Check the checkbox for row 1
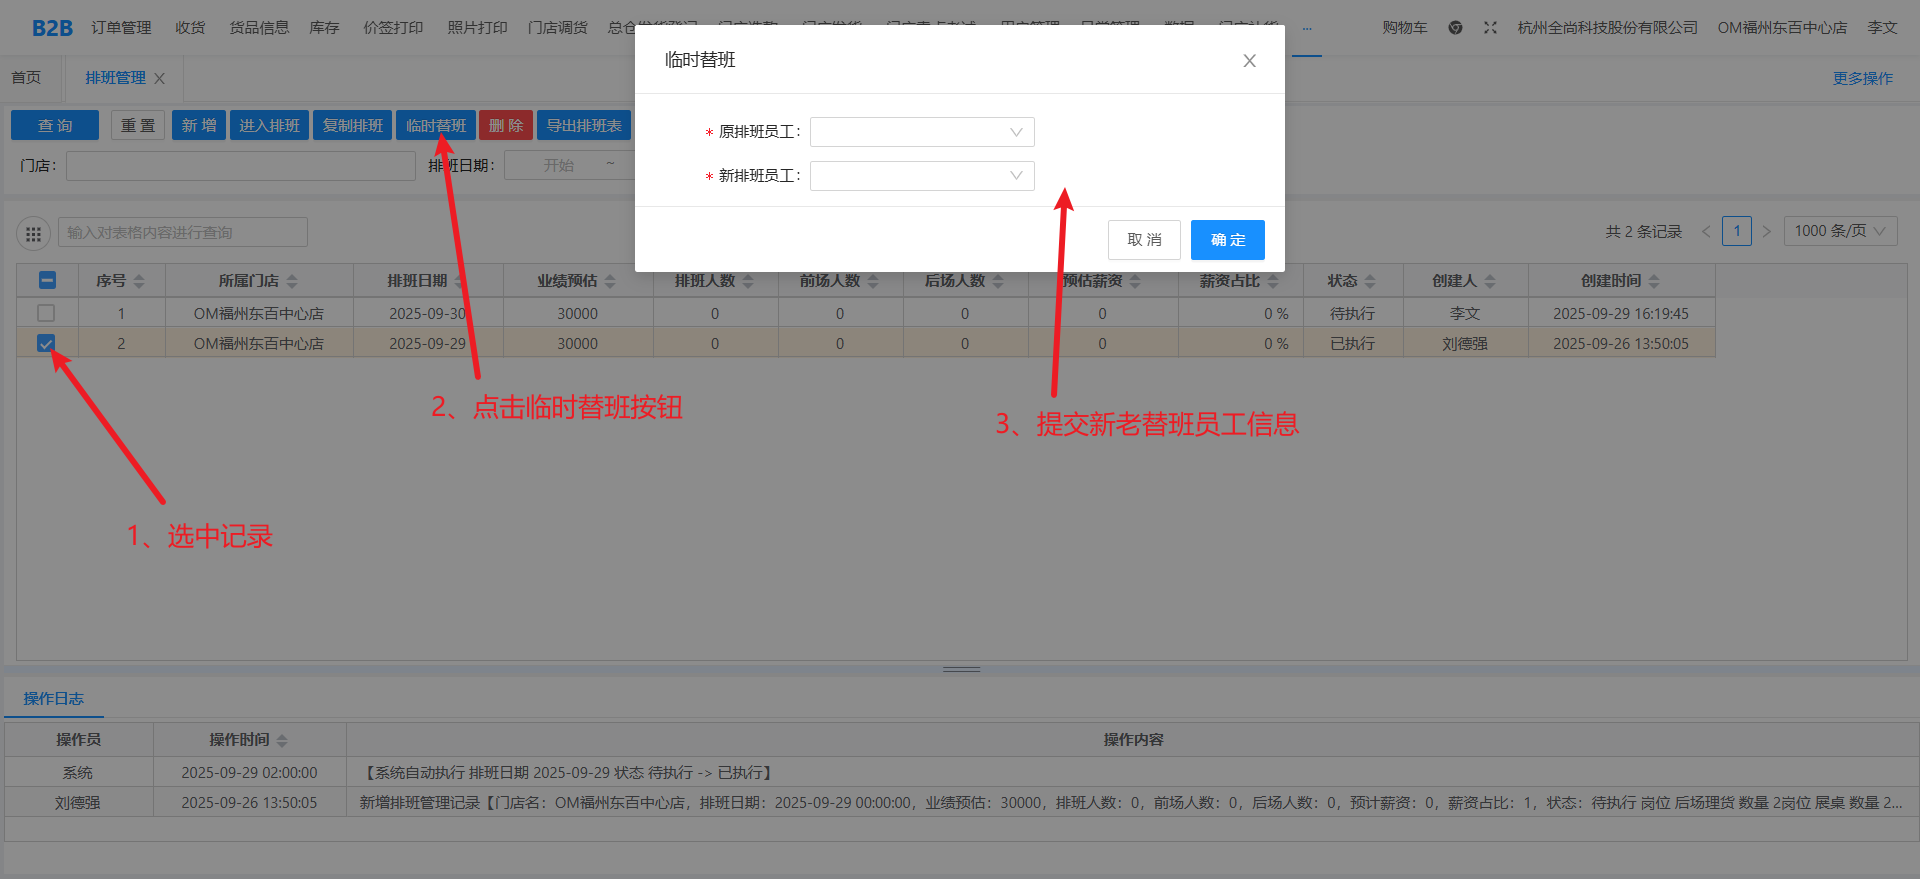Screen dimensions: 1920x879 (x=46, y=313)
